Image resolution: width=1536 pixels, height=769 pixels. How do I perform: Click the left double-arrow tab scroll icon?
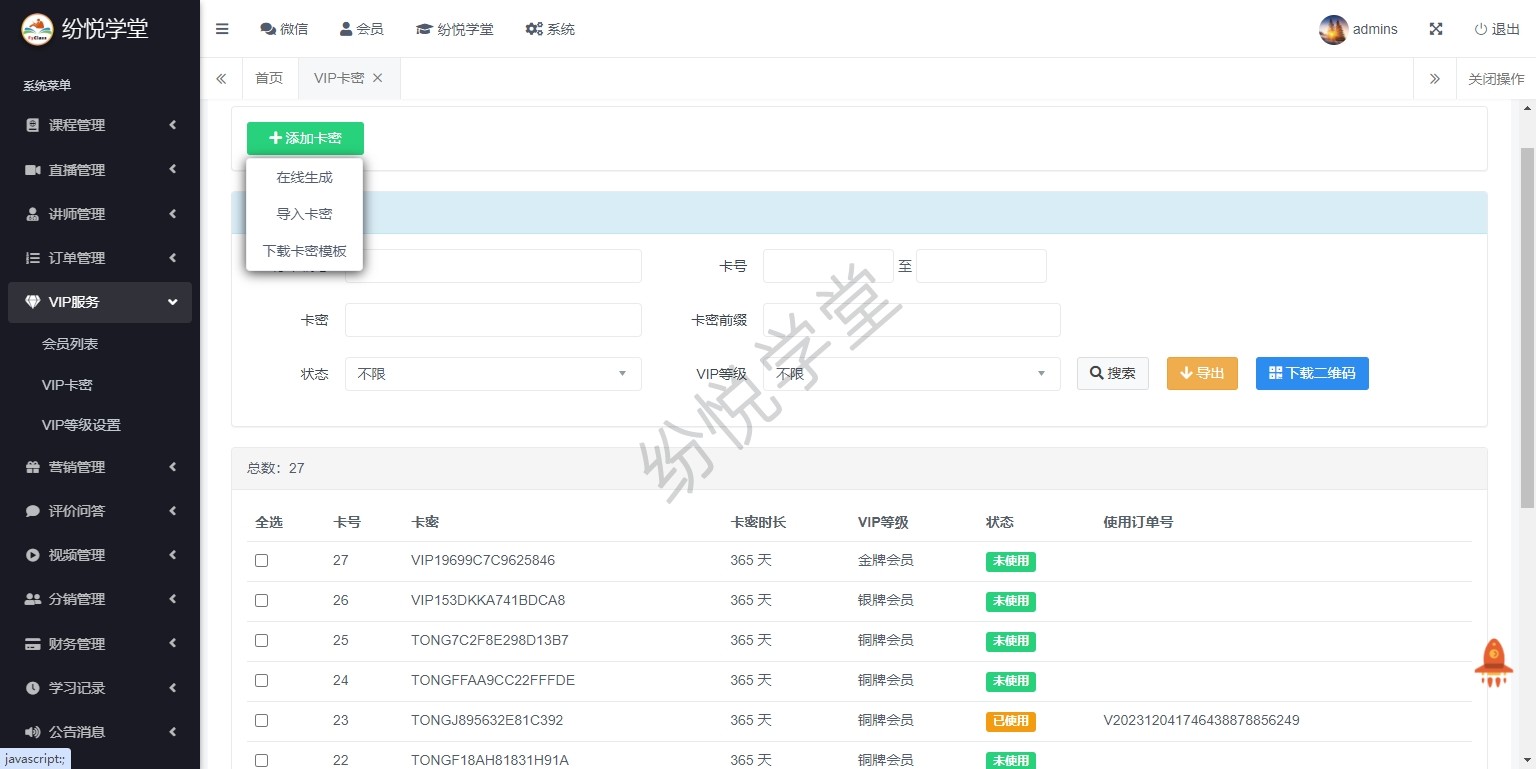tap(221, 78)
